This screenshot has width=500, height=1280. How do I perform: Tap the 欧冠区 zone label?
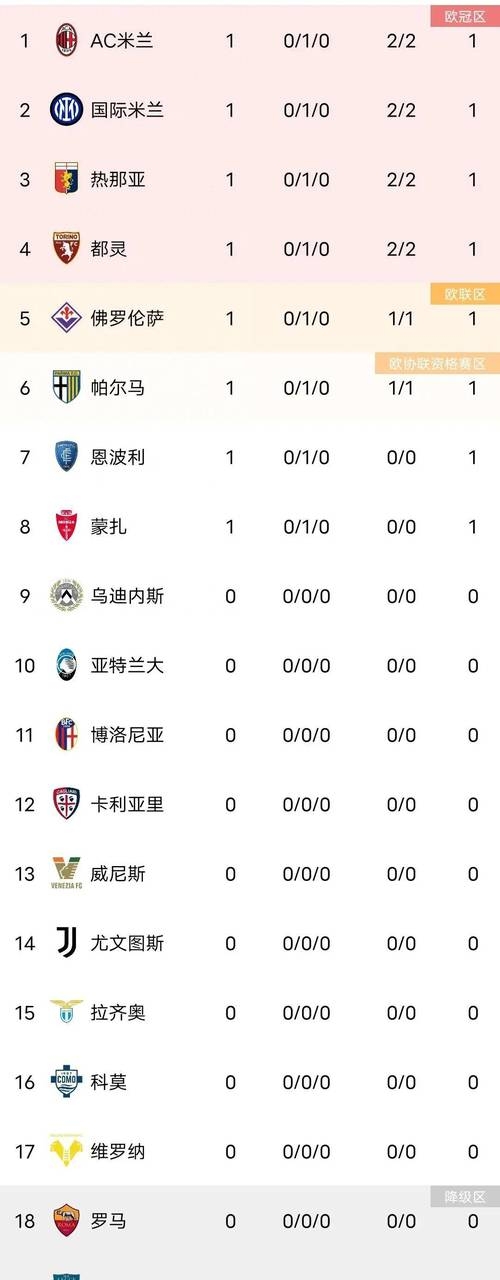tap(465, 16)
